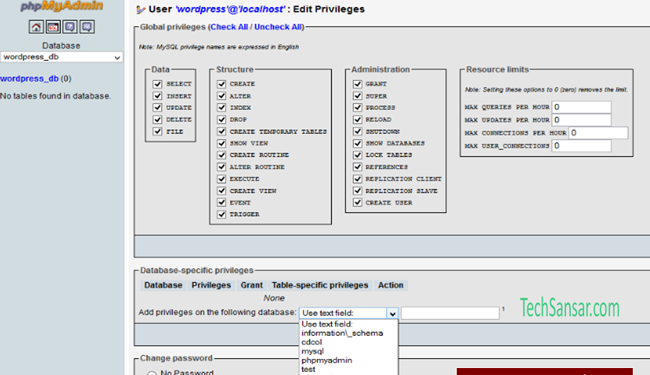Select phpmyadmin from dropdown list

click(x=348, y=360)
